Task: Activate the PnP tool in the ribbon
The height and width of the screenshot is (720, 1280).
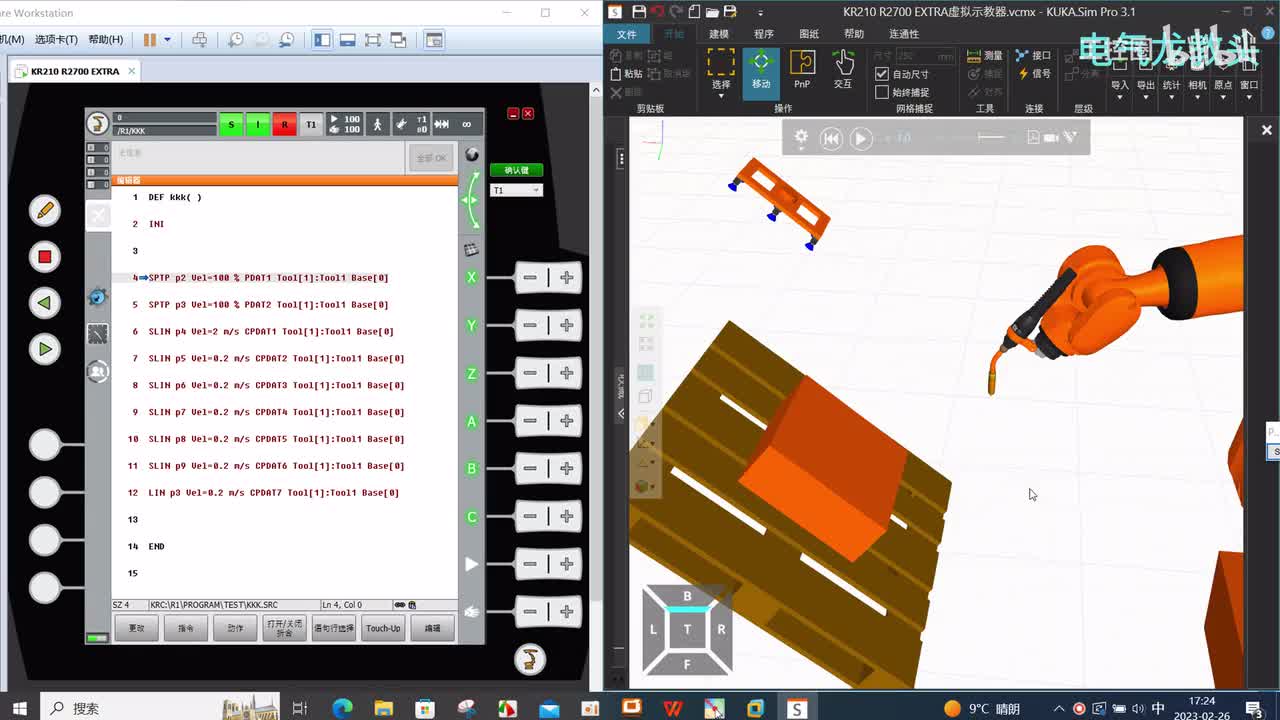Action: (802, 69)
